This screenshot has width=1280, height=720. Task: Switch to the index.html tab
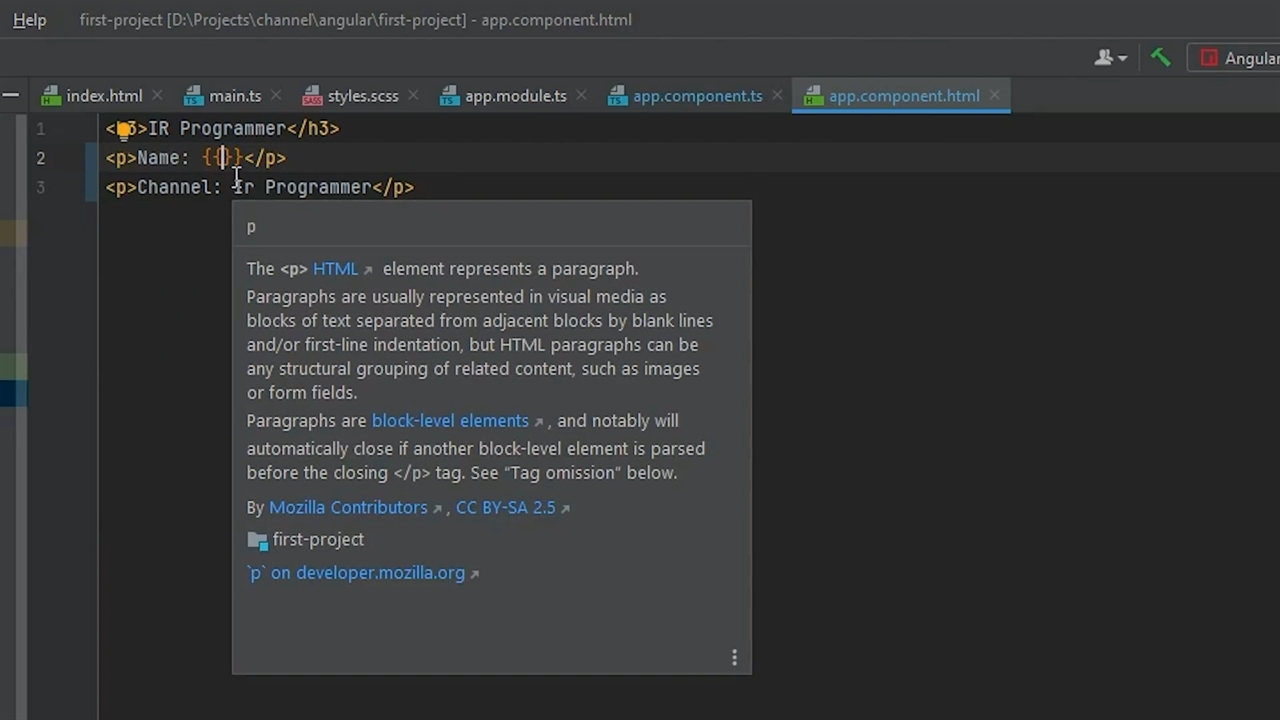pyautogui.click(x=103, y=96)
